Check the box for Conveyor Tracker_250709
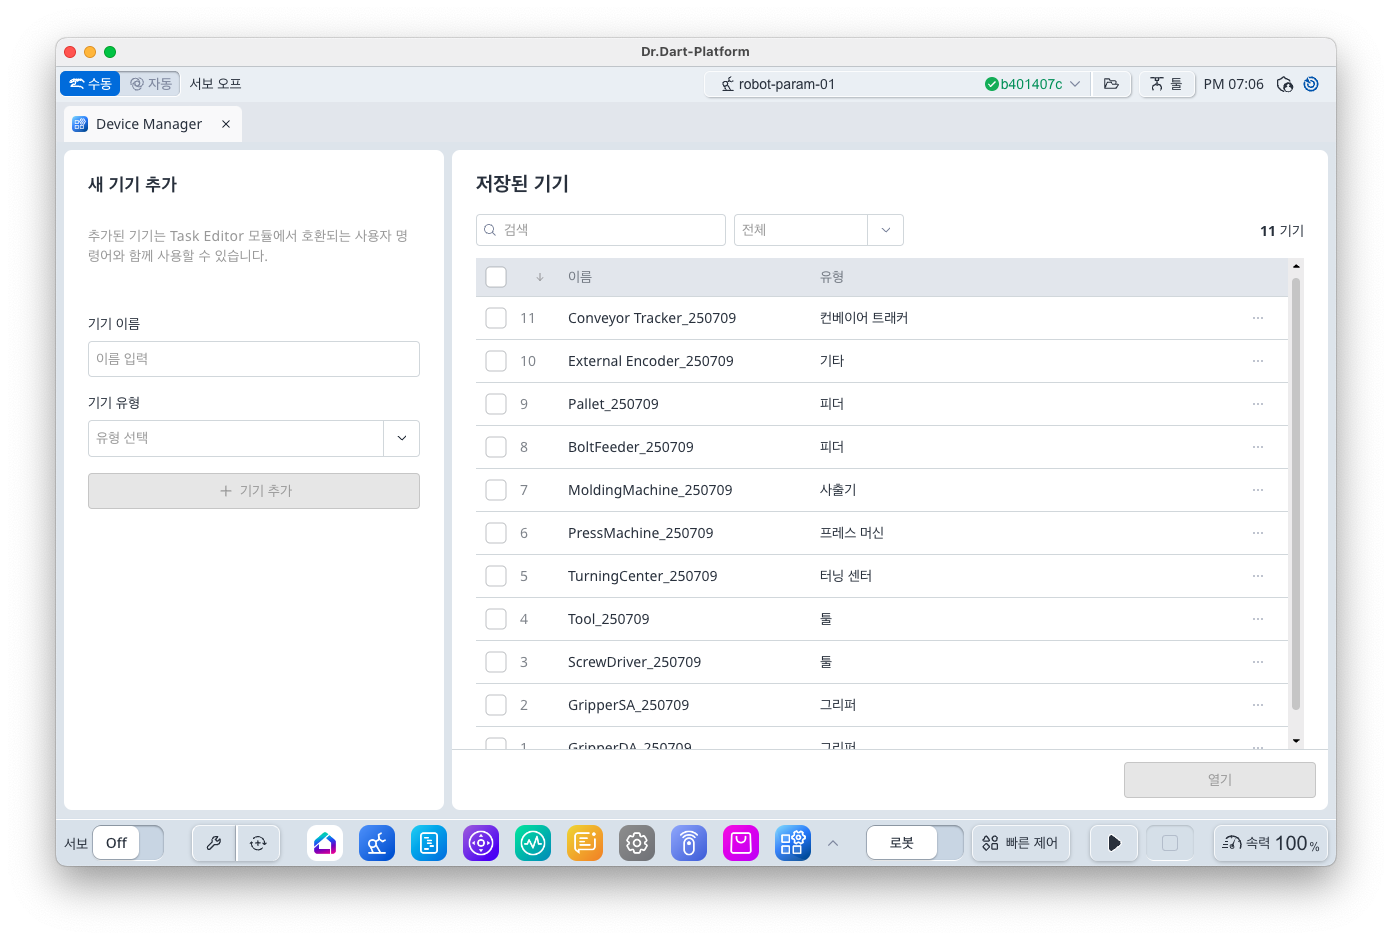The image size is (1392, 940). 496,318
